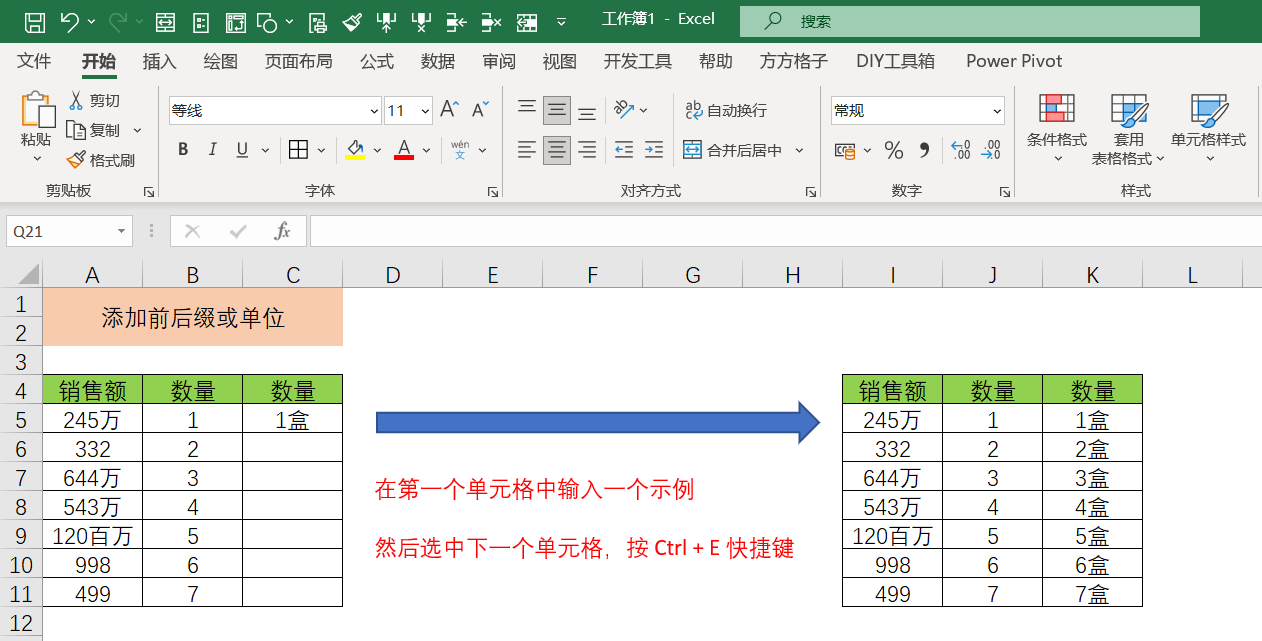
Task: Switch to the Formulas (公式) tab
Action: coord(377,61)
